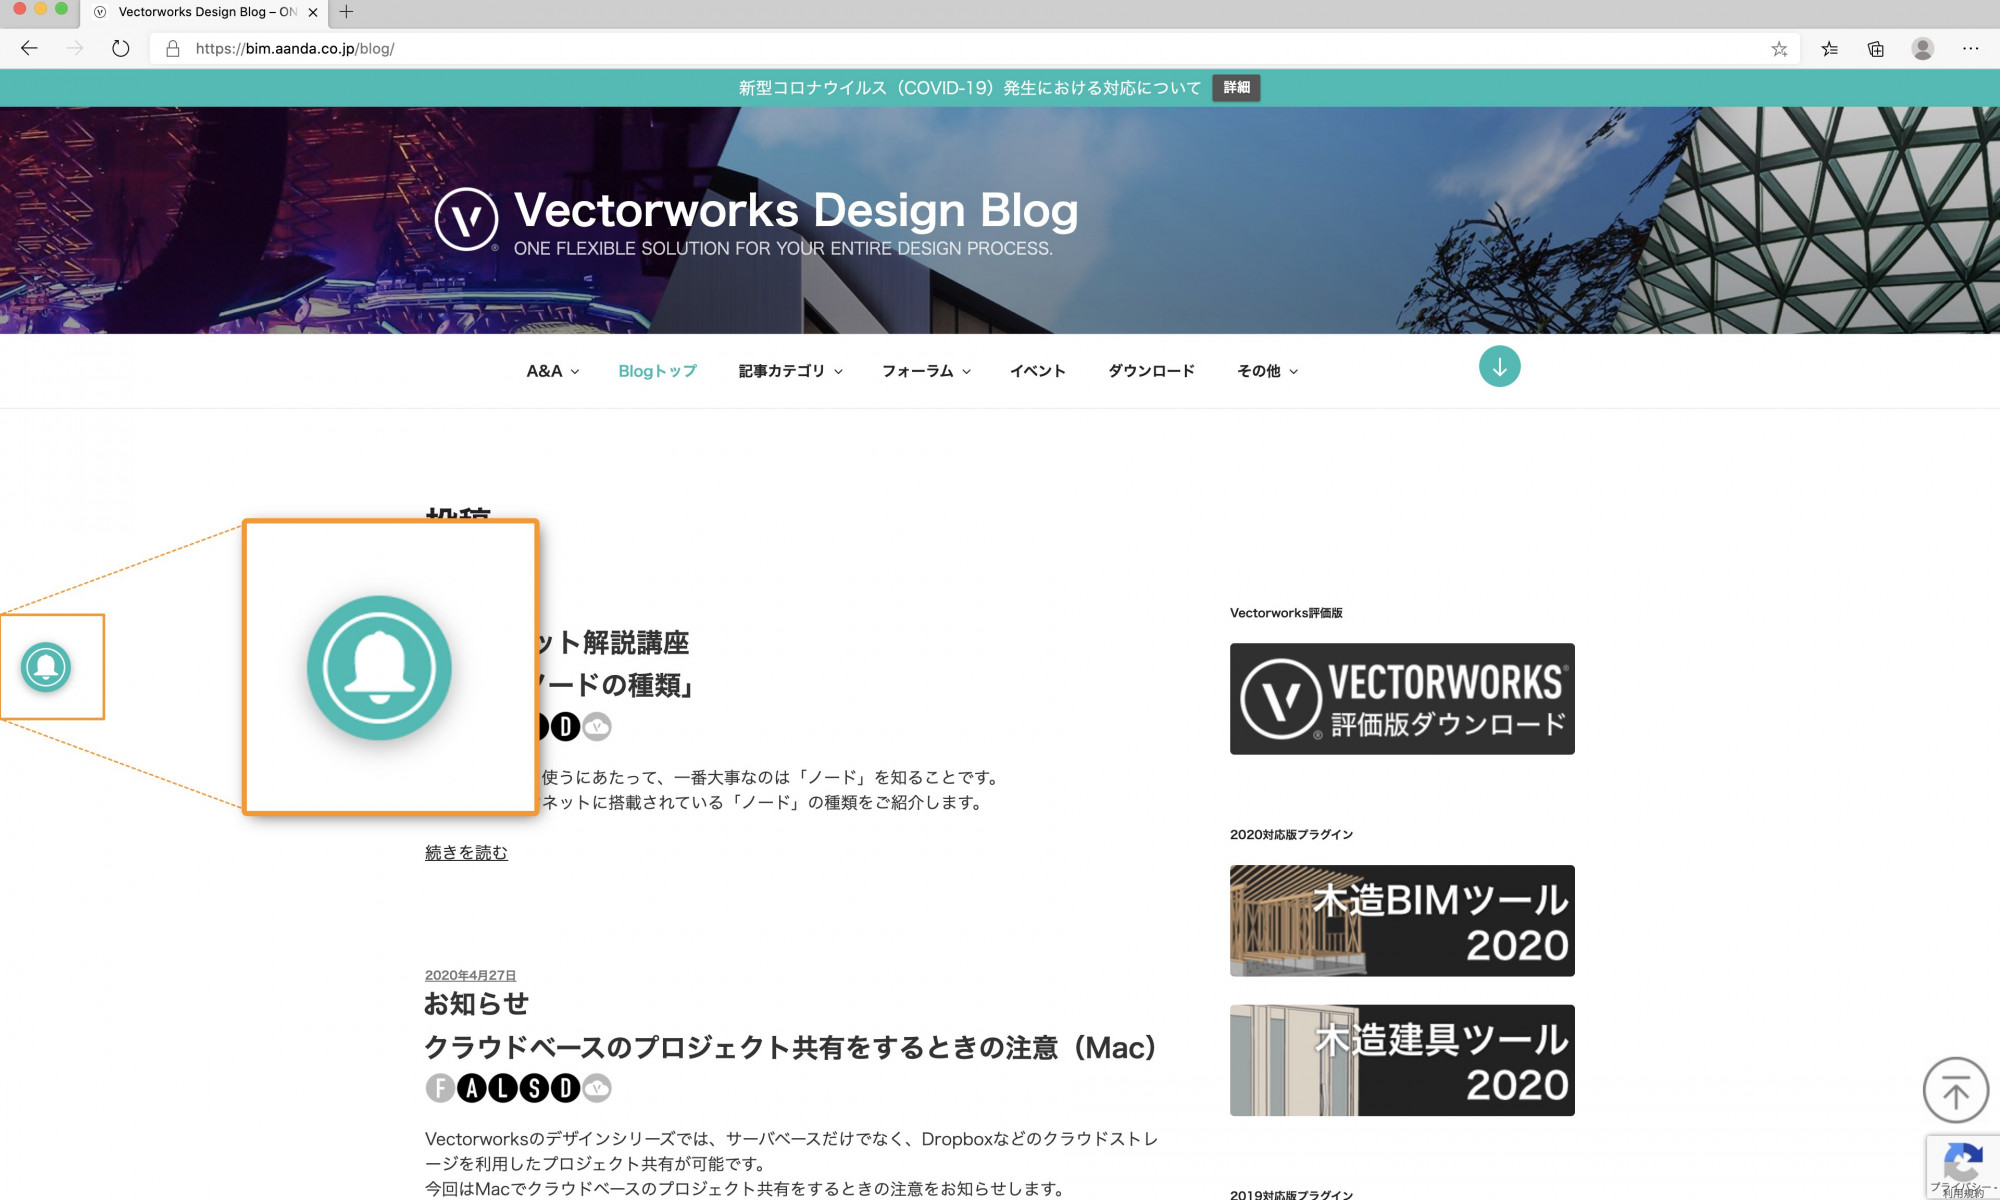Viewport: 2000px width, 1200px height.
Task: Click the scroll-to-top arrow button
Action: pyautogui.click(x=1956, y=1090)
